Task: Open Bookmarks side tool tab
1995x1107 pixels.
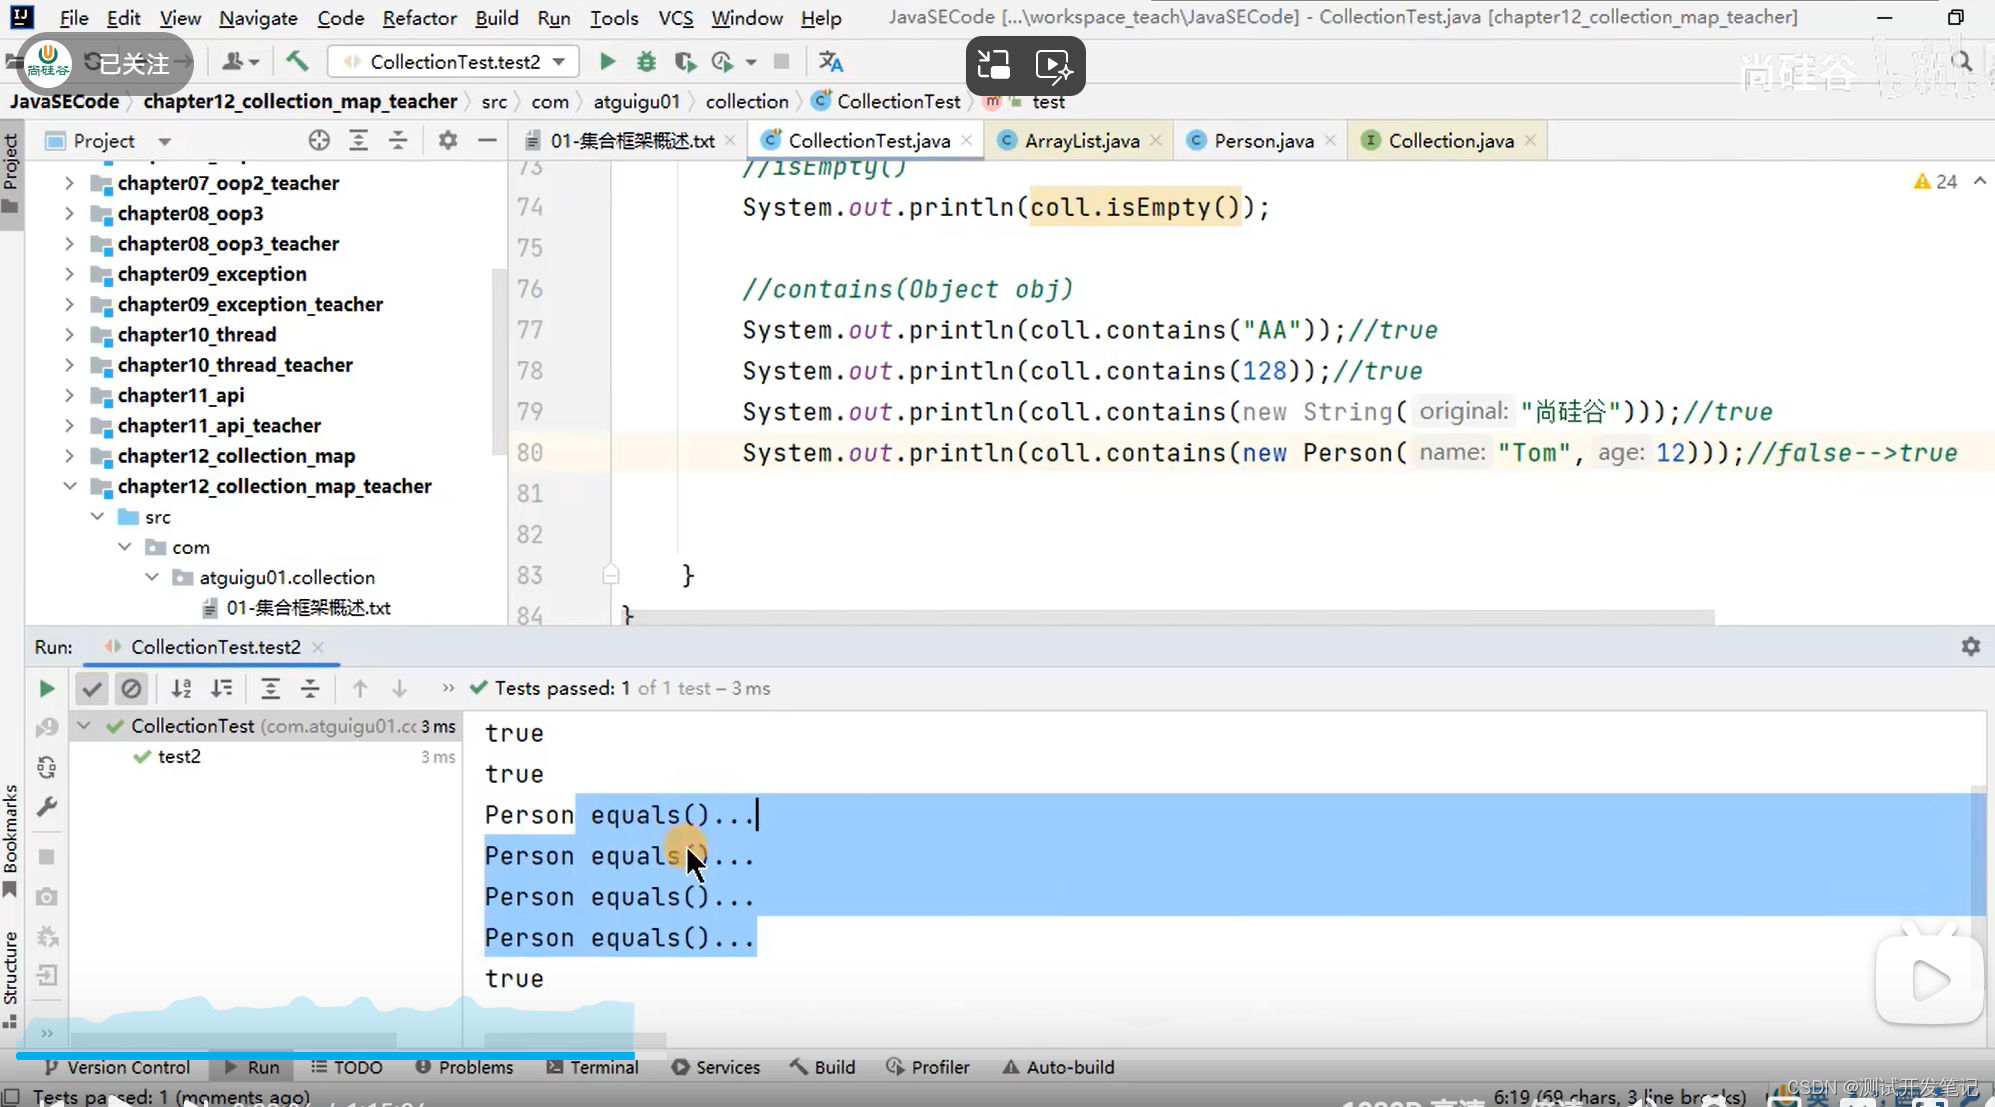Action: tap(11, 840)
